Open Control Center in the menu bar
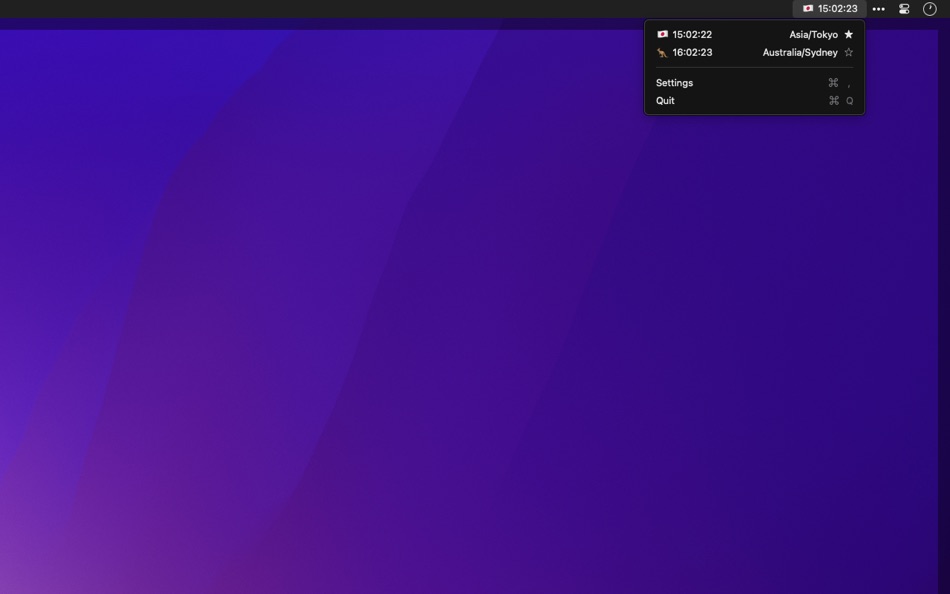This screenshot has height=594, width=950. 904,9
